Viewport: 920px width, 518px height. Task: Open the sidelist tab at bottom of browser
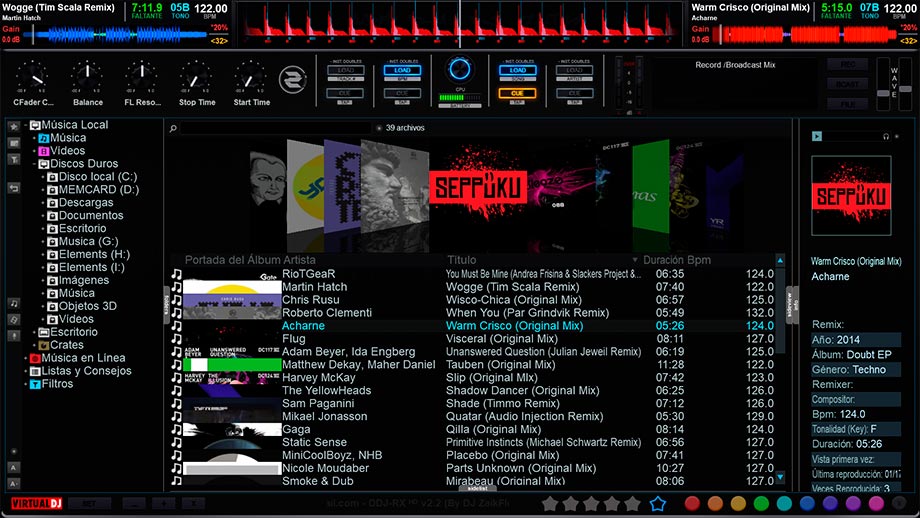coord(477,488)
